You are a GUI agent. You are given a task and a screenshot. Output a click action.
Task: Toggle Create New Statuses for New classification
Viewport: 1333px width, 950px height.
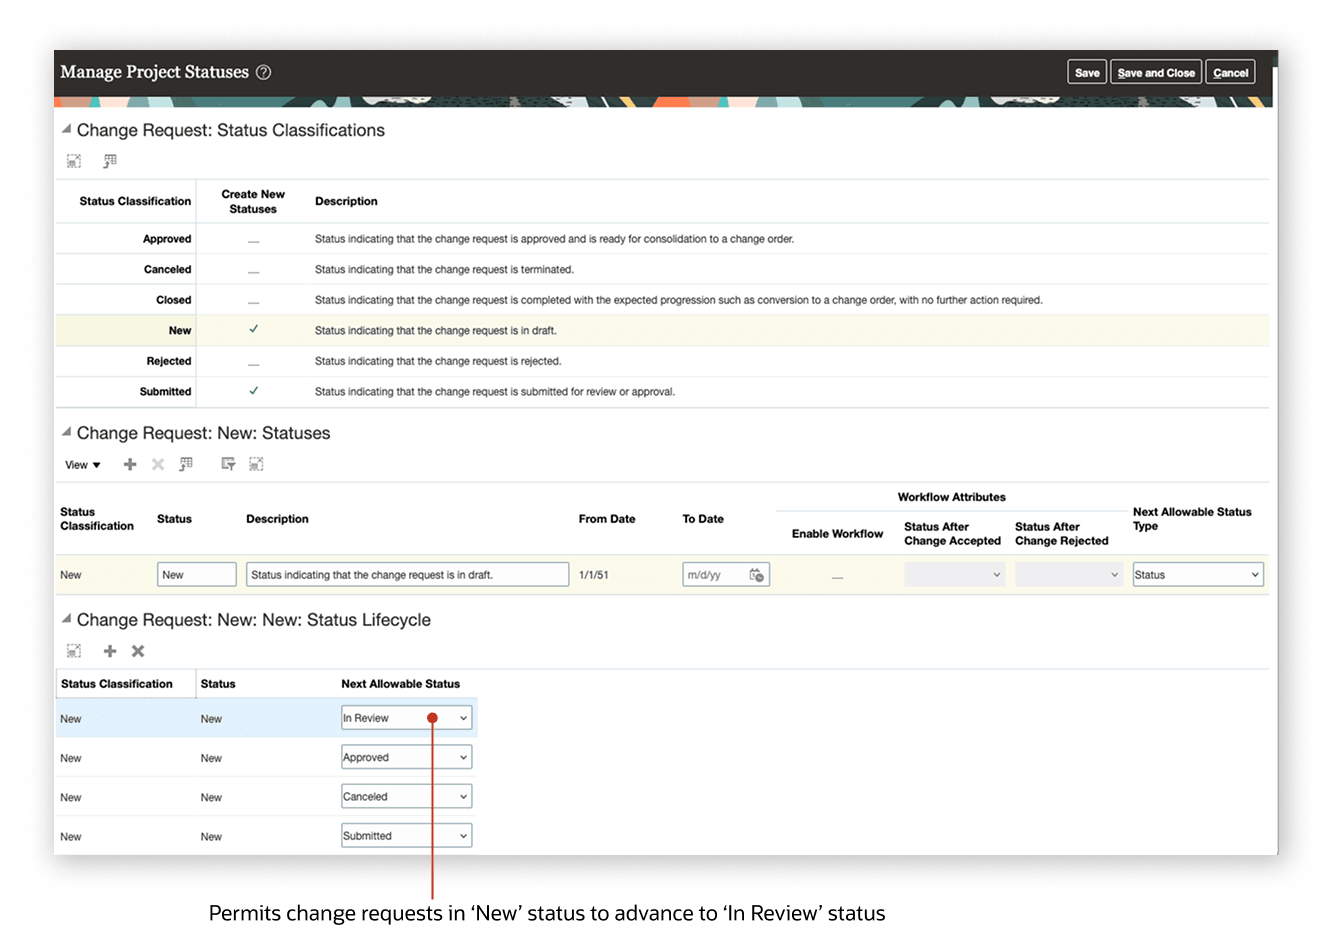pyautogui.click(x=254, y=330)
